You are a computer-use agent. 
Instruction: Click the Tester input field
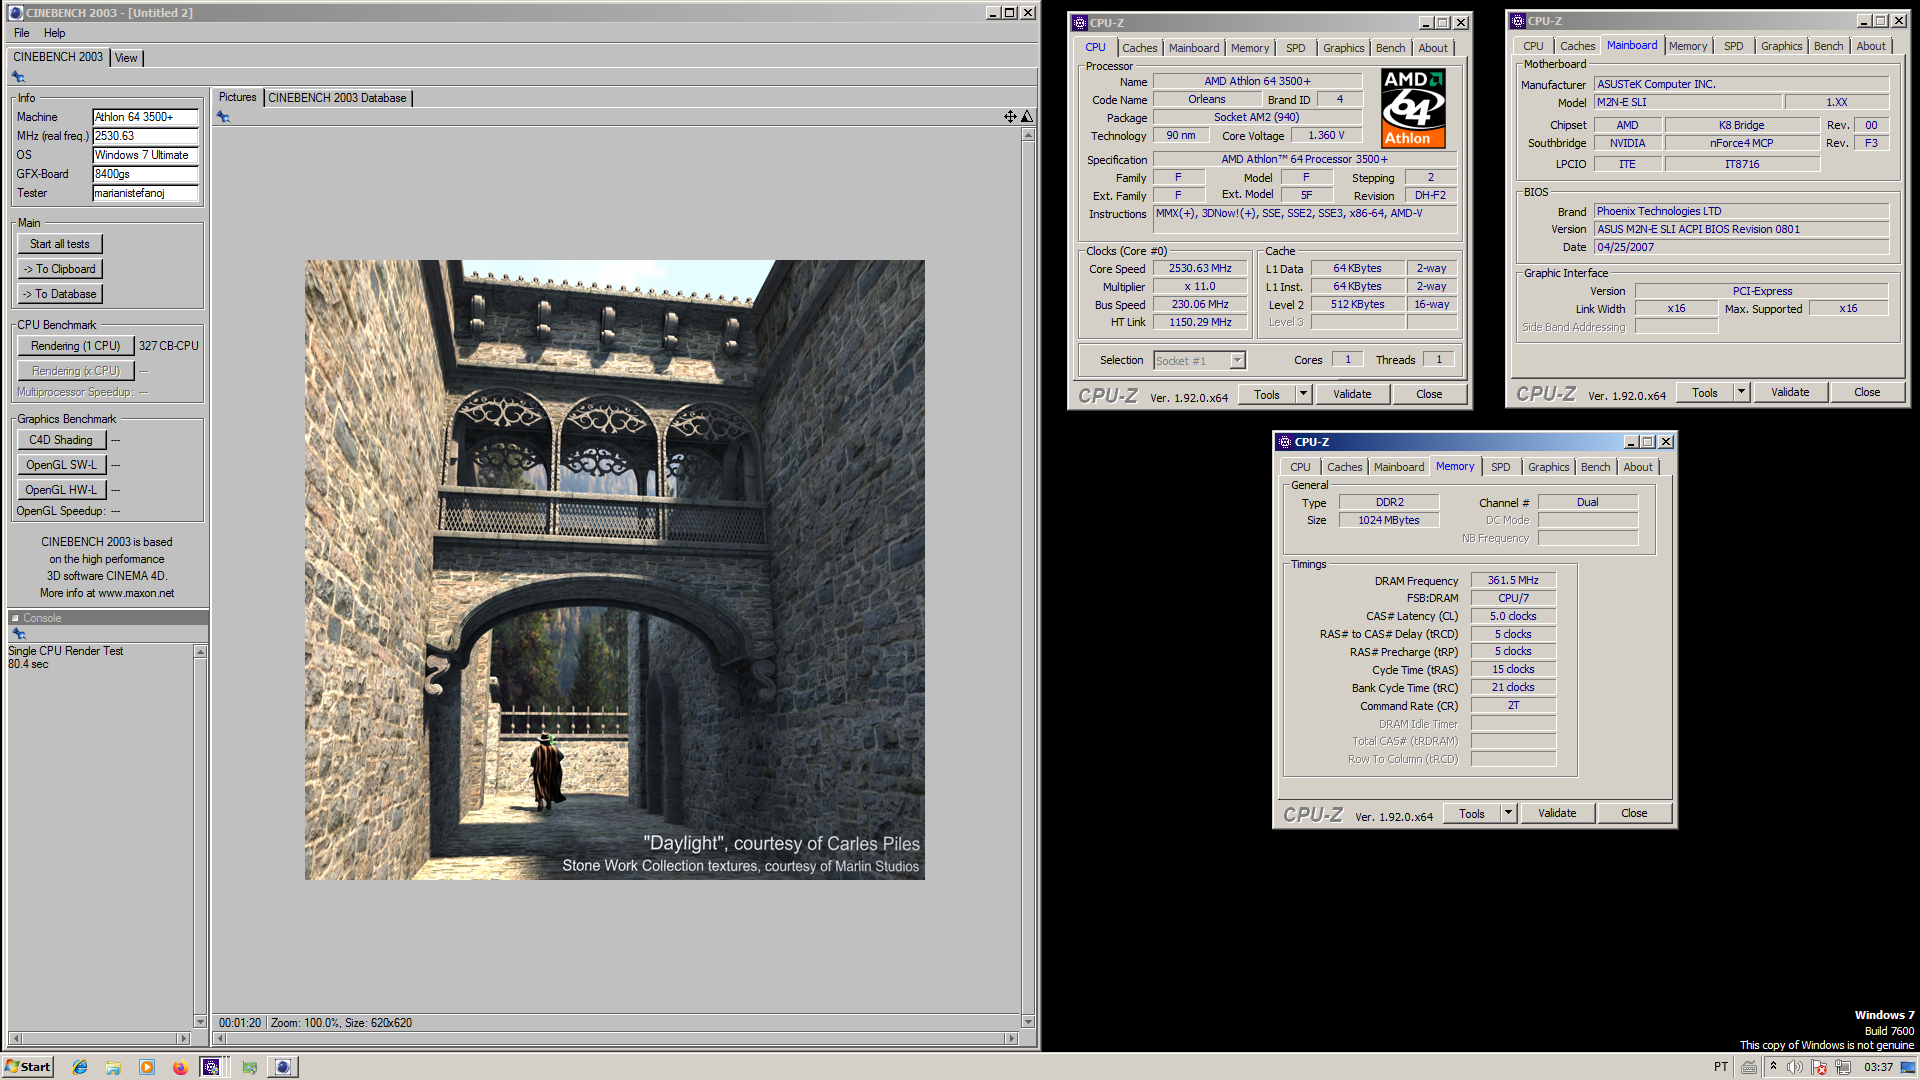click(145, 193)
